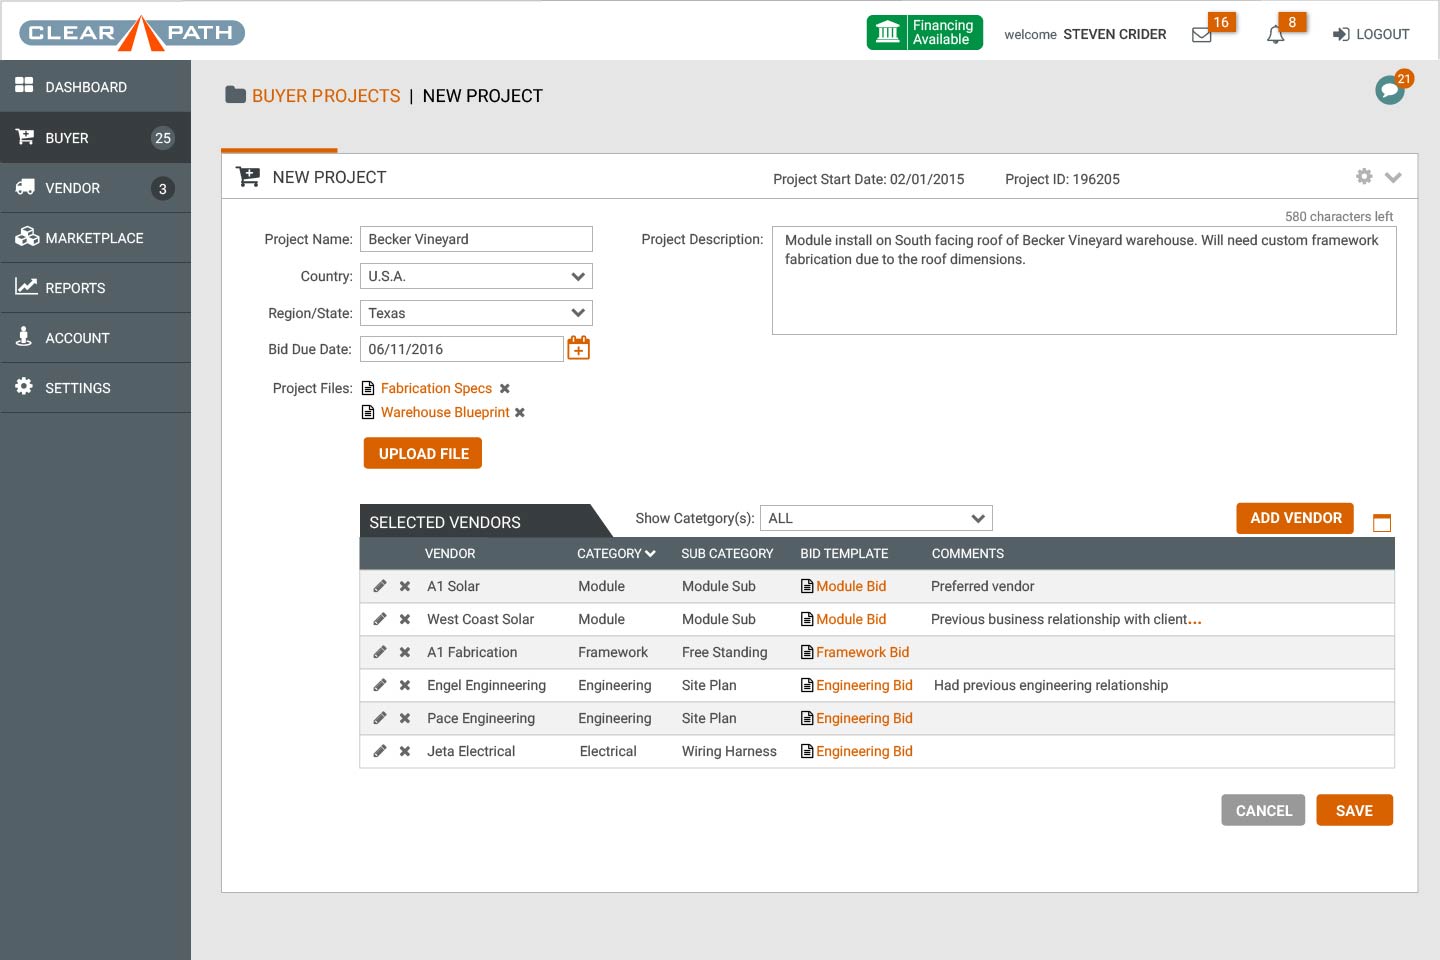Edit the A1 Fabrication vendor row

380,652
